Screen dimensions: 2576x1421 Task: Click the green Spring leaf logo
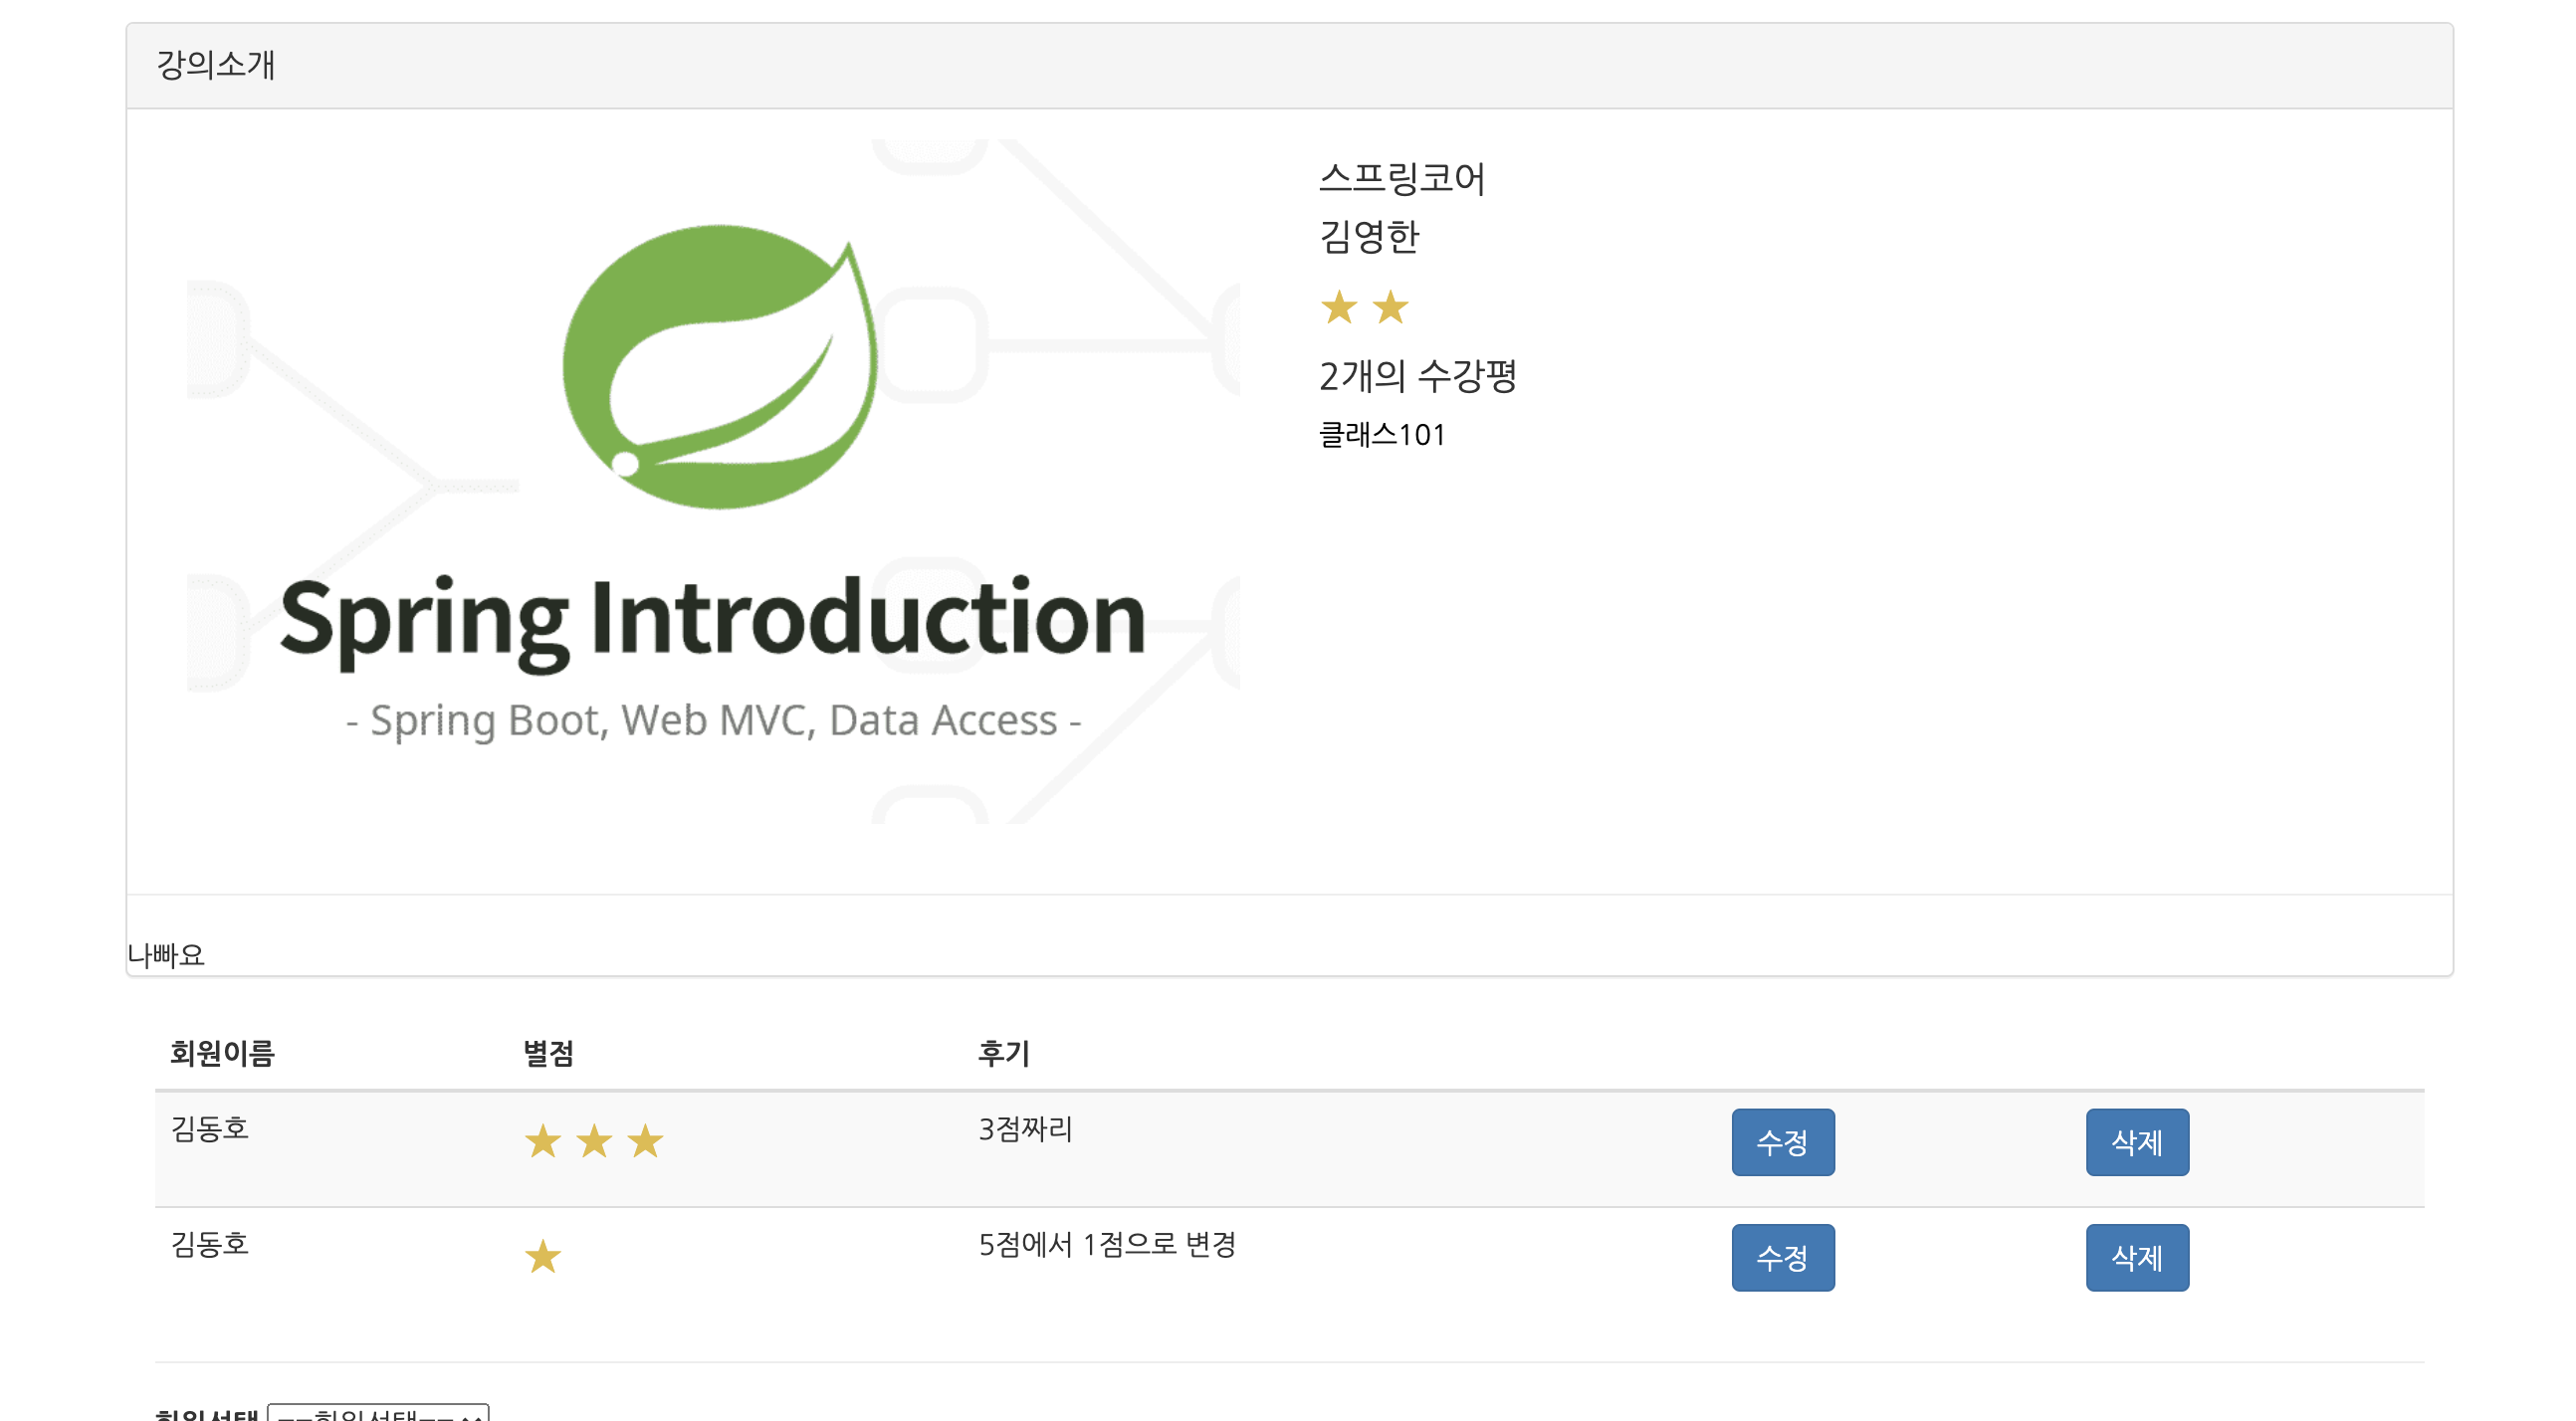pyautogui.click(x=720, y=366)
